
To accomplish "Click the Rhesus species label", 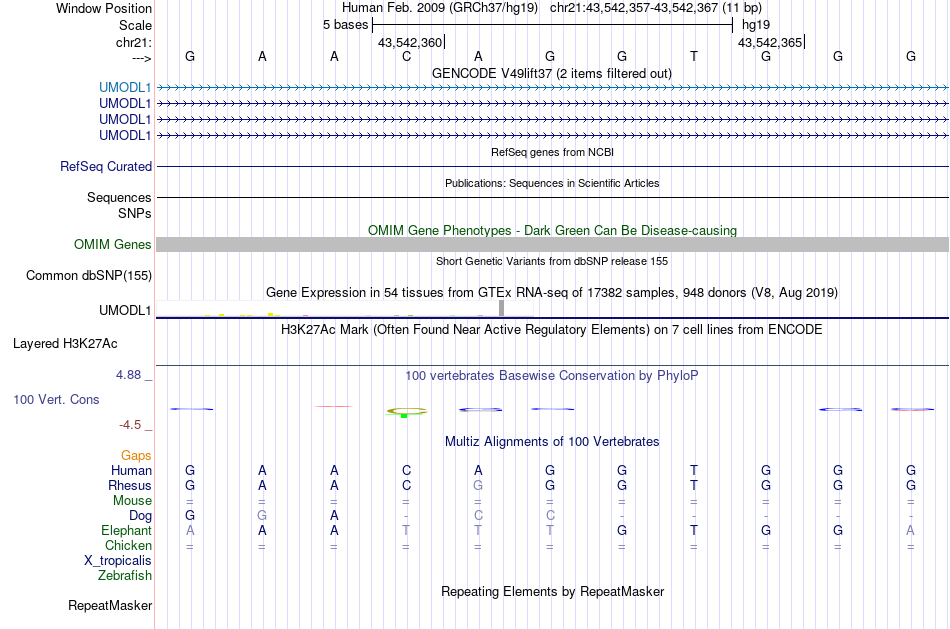I will pos(130,485).
